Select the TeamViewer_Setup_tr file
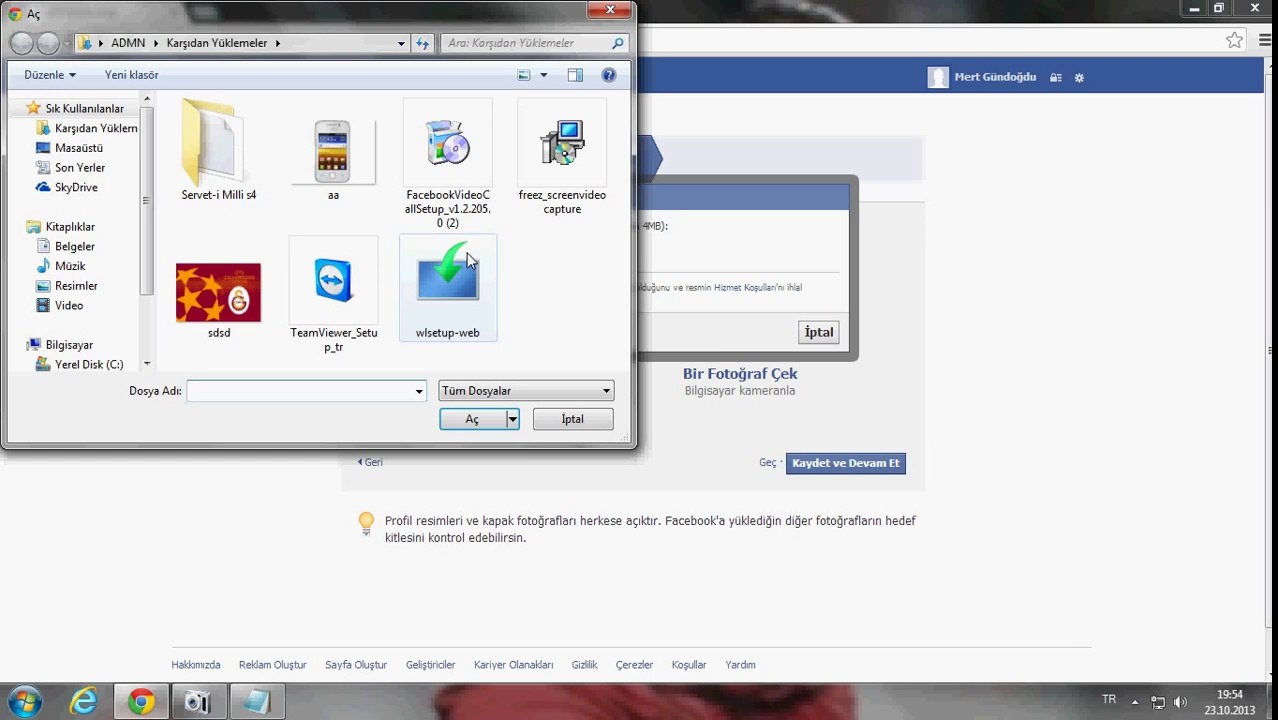 pyautogui.click(x=333, y=295)
